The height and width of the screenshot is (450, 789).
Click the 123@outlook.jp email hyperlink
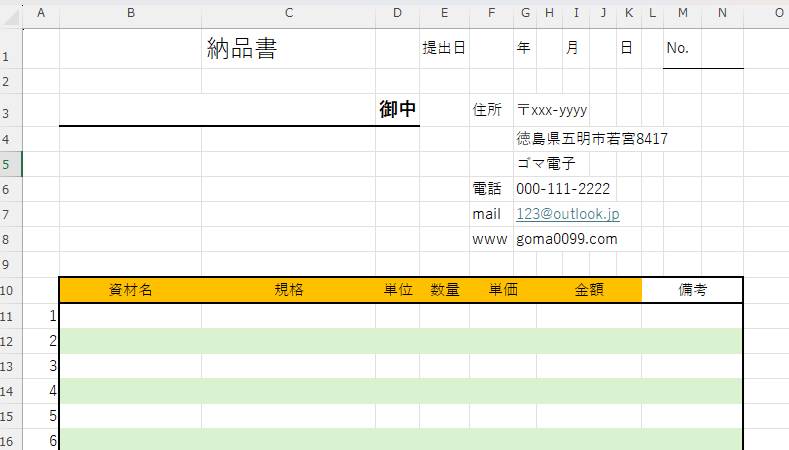pyautogui.click(x=567, y=214)
